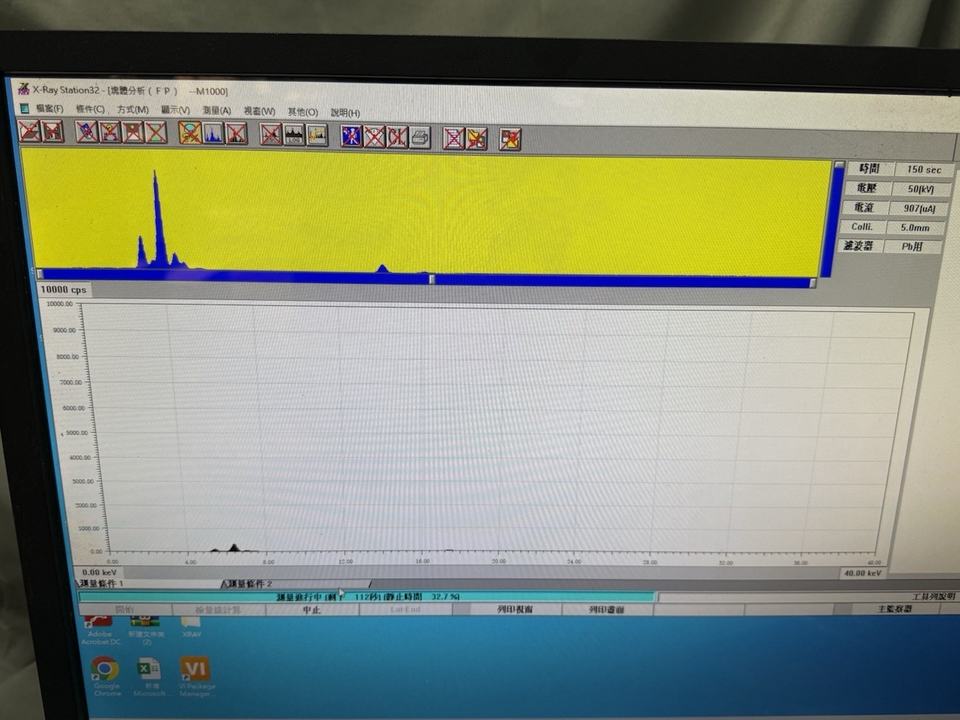960x720 pixels.
Task: Open the 檔案(F) menu
Action: tap(49, 108)
